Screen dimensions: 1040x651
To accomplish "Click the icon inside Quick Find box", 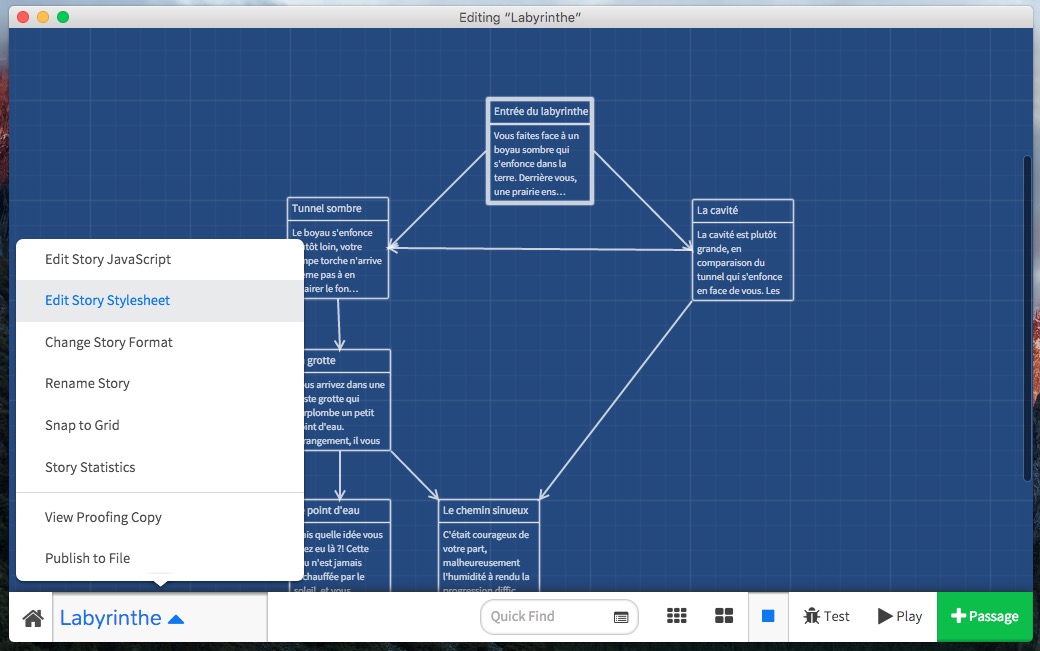I will (621, 617).
